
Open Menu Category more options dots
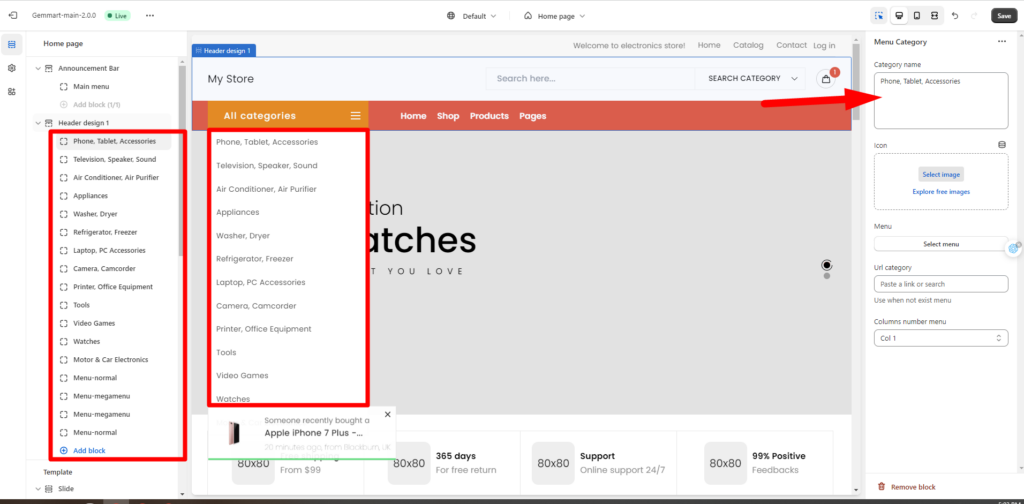pyautogui.click(x=1002, y=42)
